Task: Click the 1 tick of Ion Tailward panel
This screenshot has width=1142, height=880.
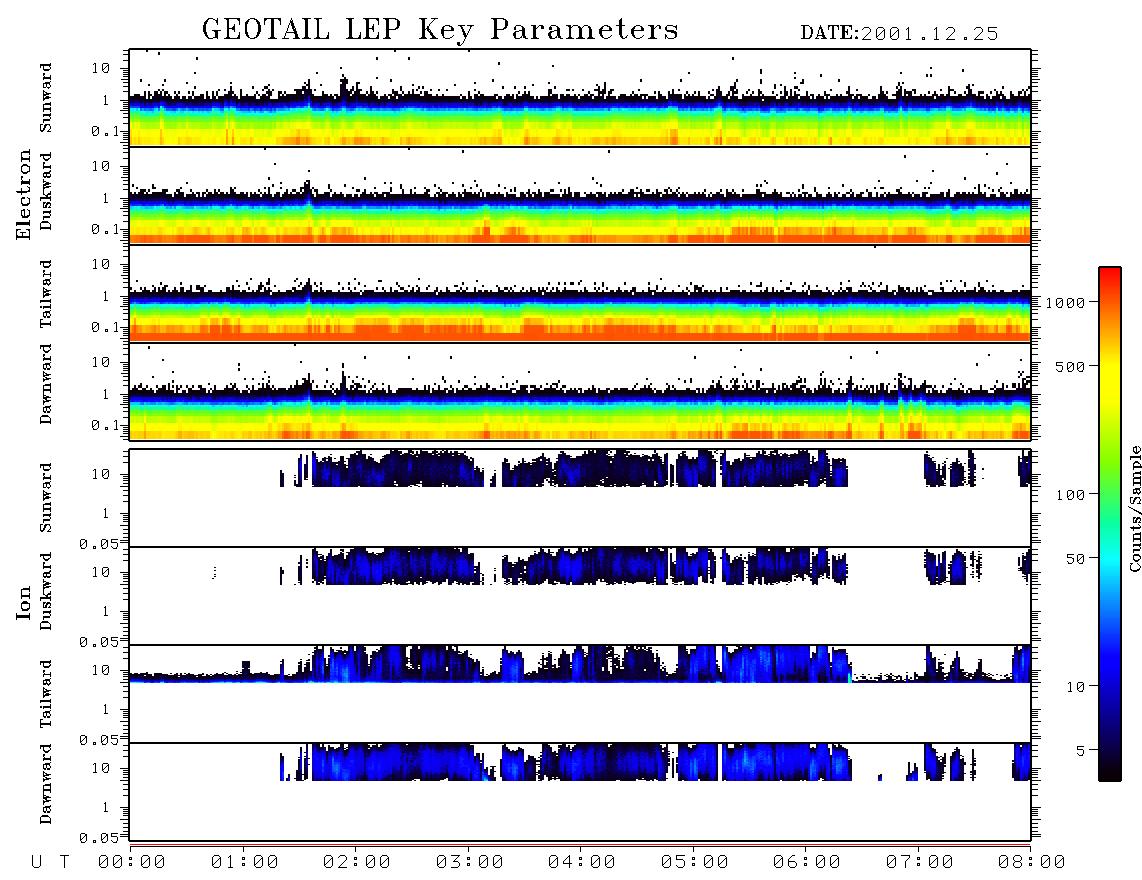Action: click(x=106, y=709)
